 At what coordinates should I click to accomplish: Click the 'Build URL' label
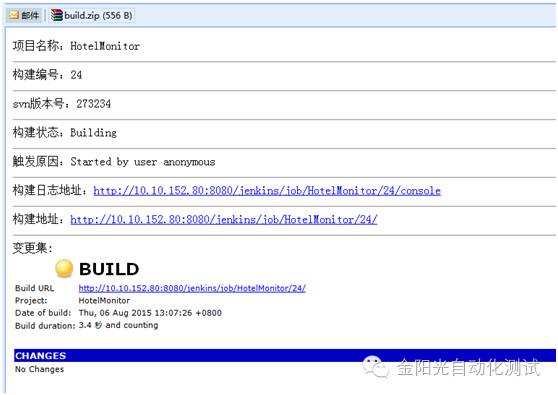(35, 288)
